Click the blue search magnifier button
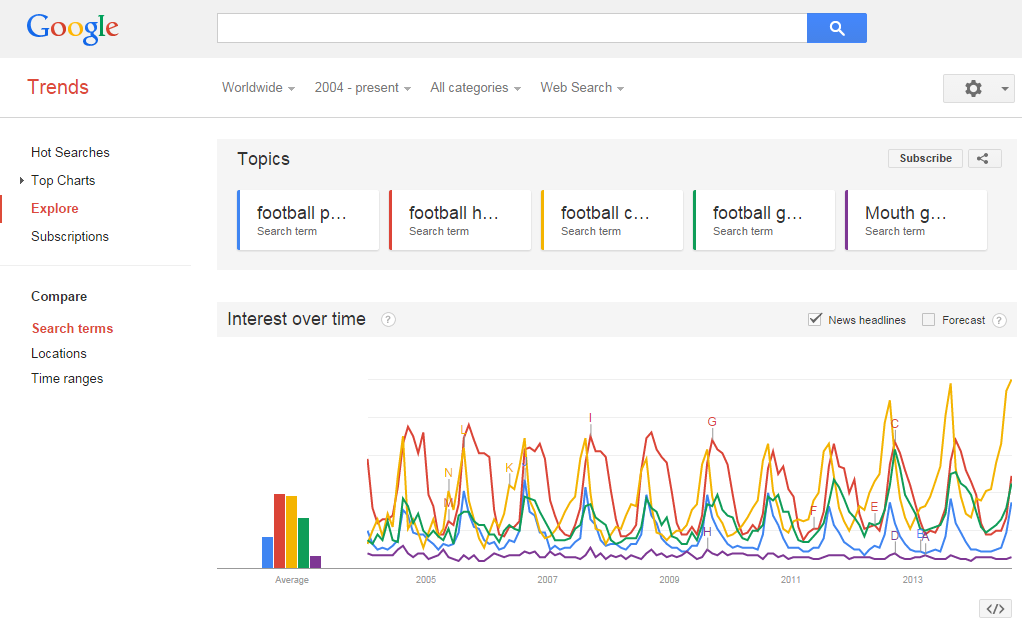Image resolution: width=1022 pixels, height=622 pixels. point(836,28)
